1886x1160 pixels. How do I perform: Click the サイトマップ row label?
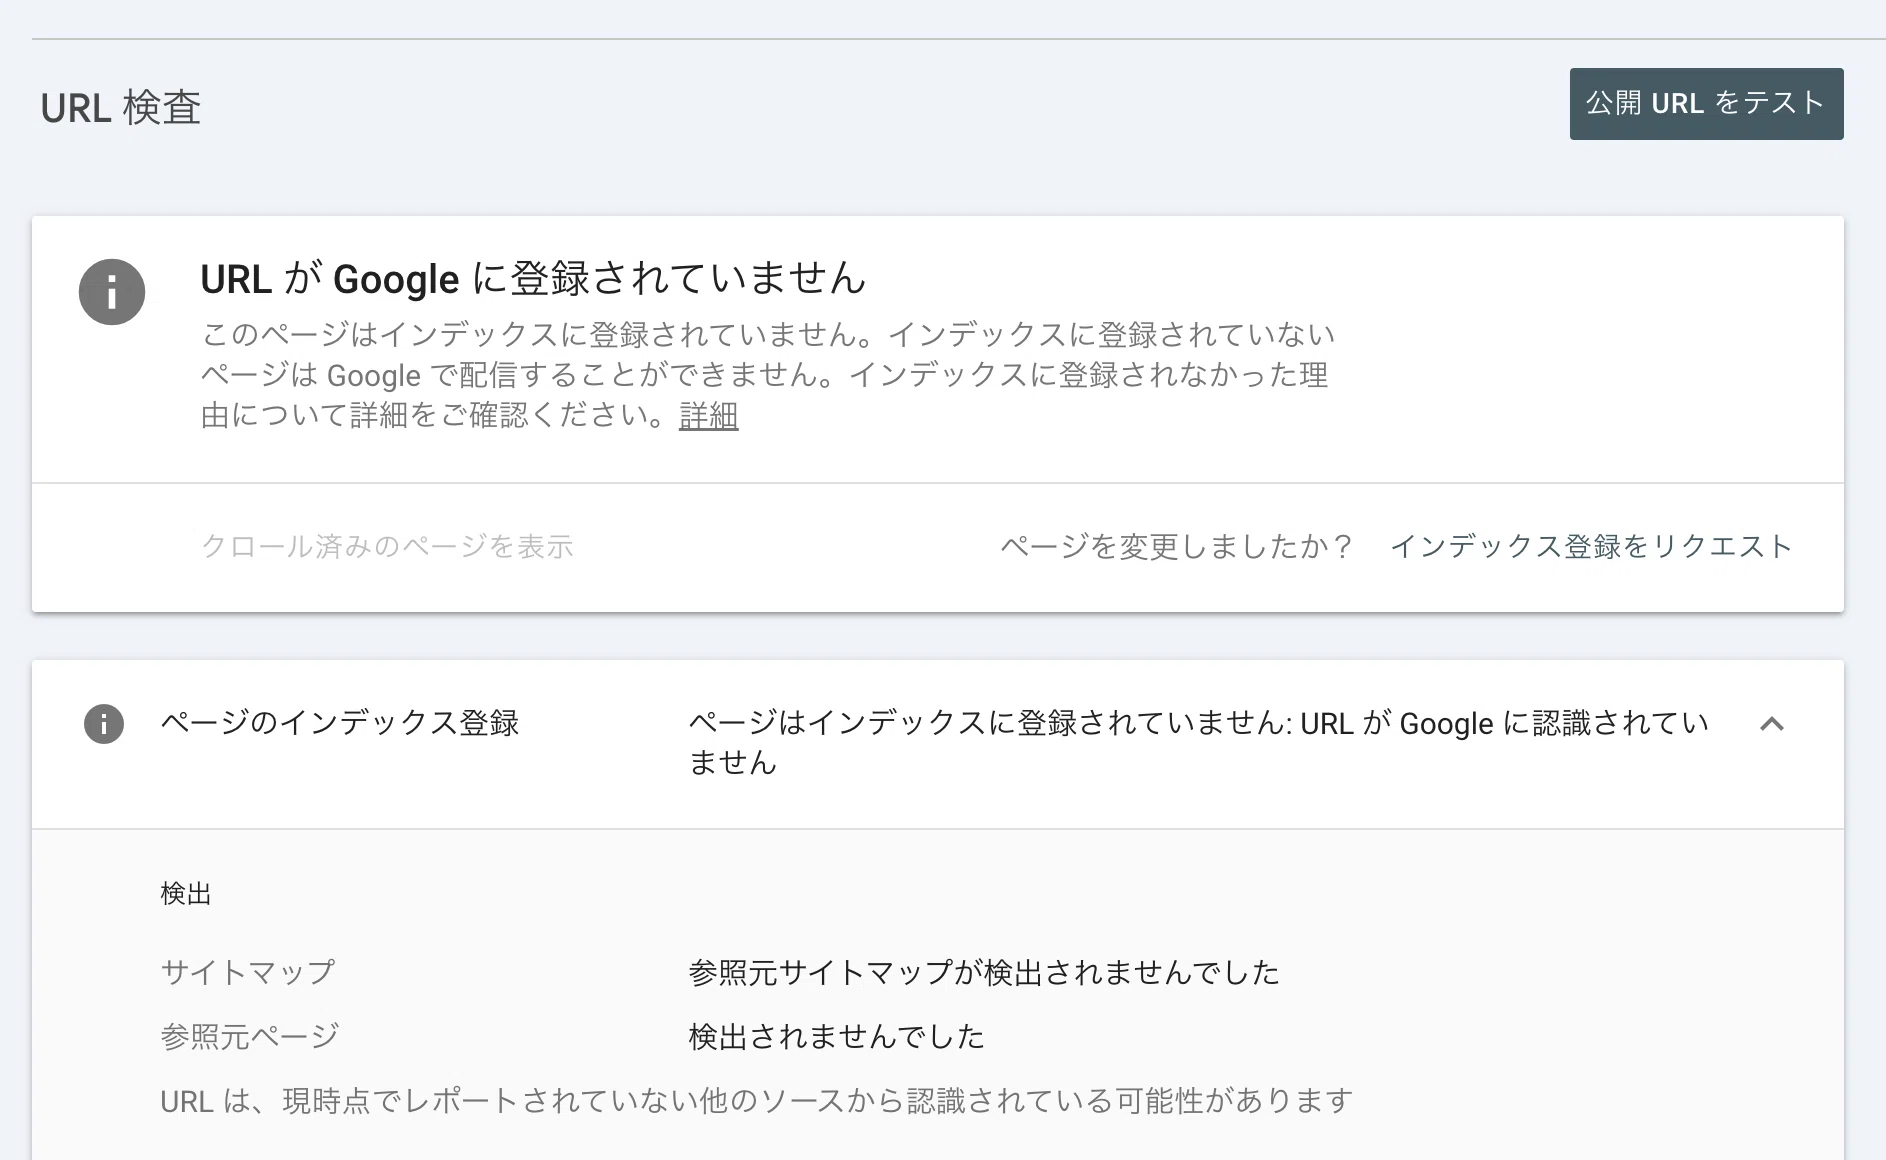248,972
